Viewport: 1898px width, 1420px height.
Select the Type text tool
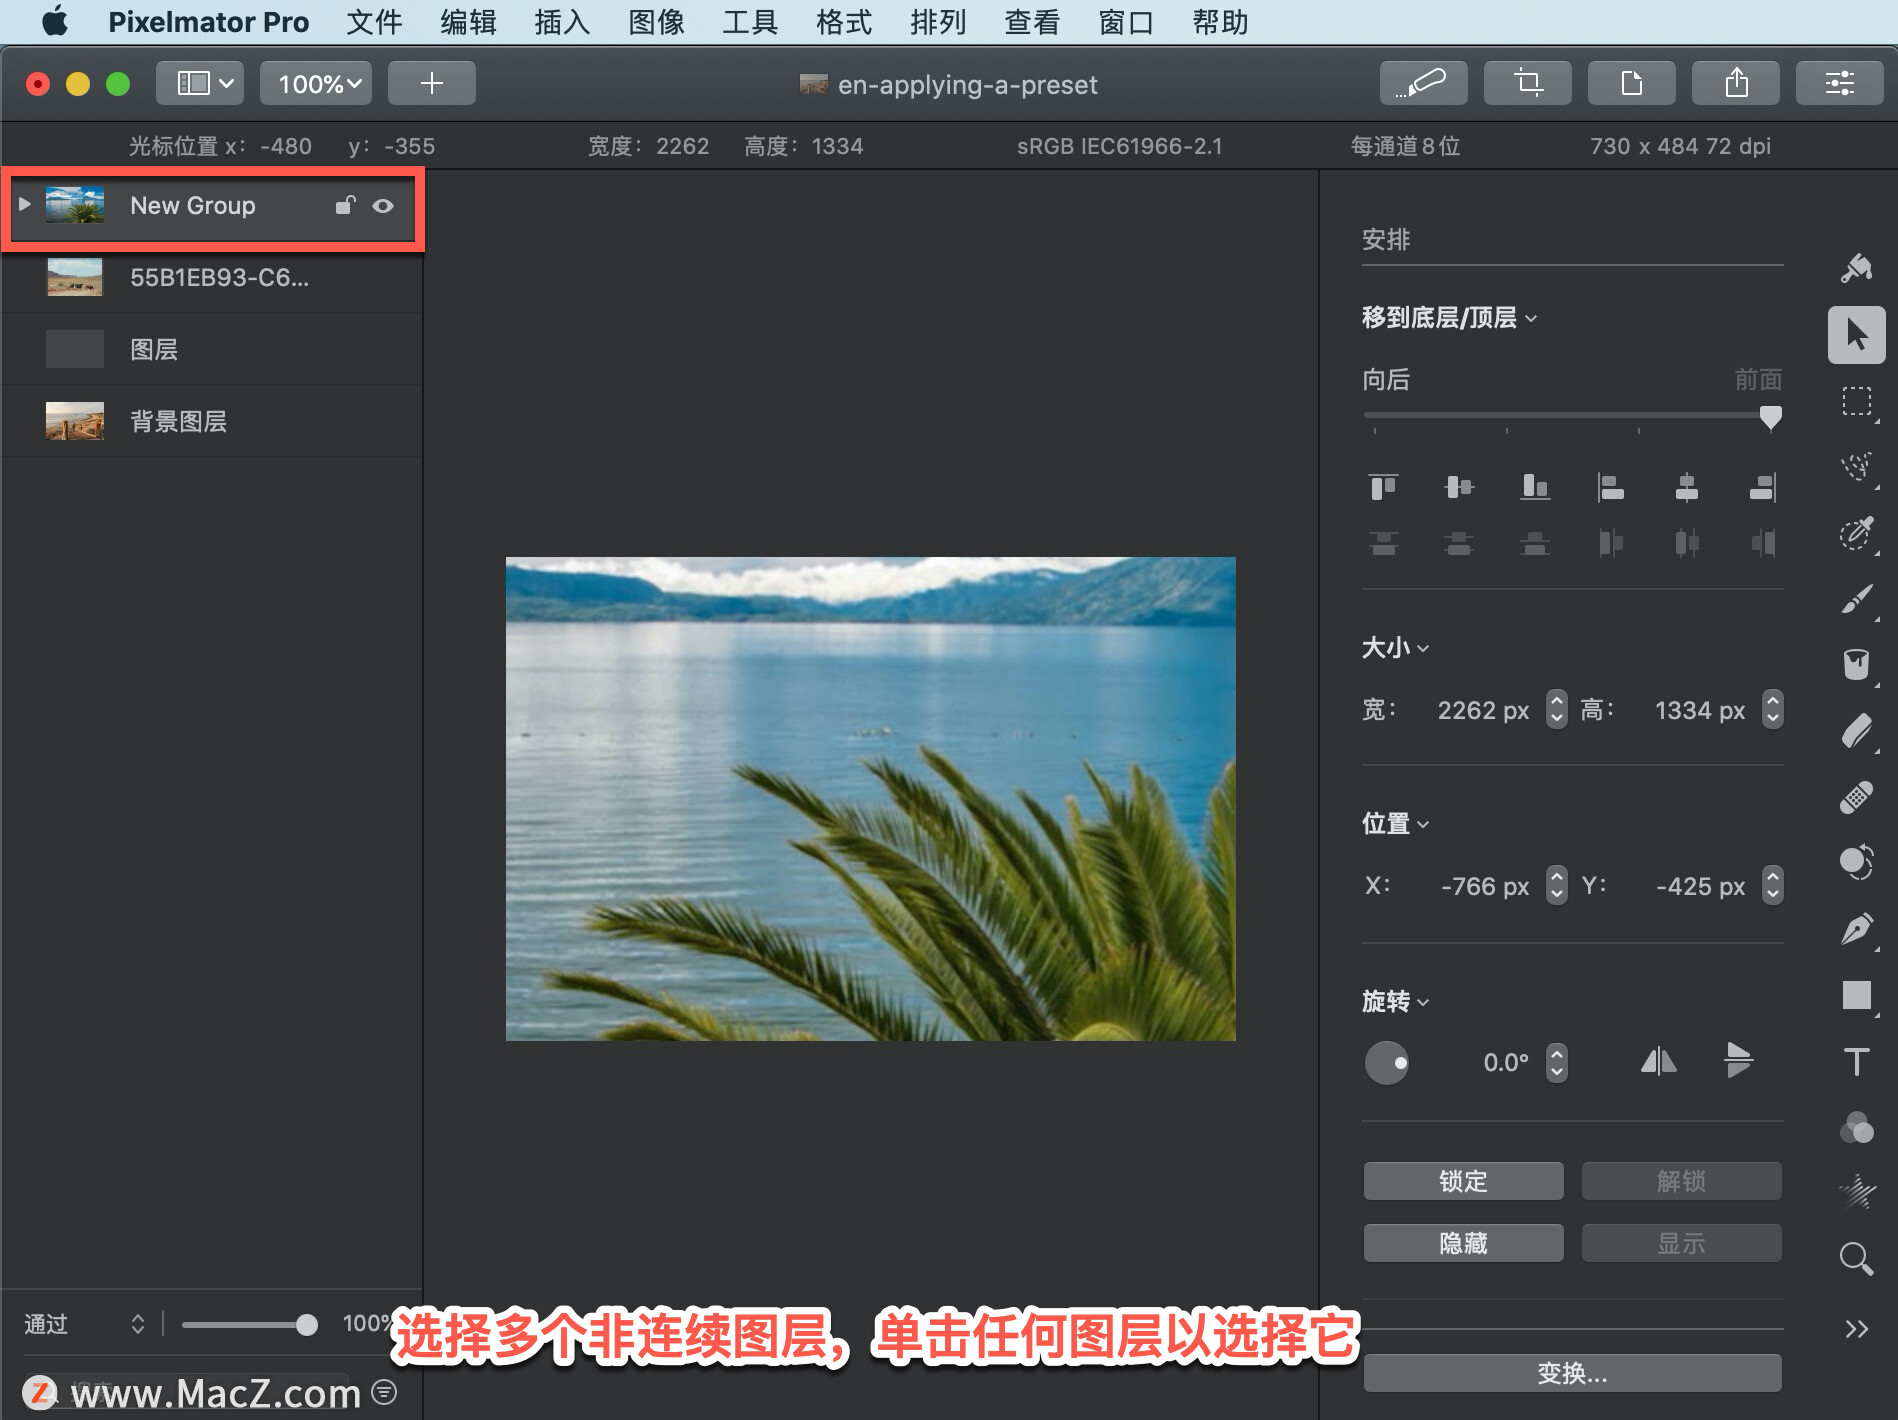1856,1061
